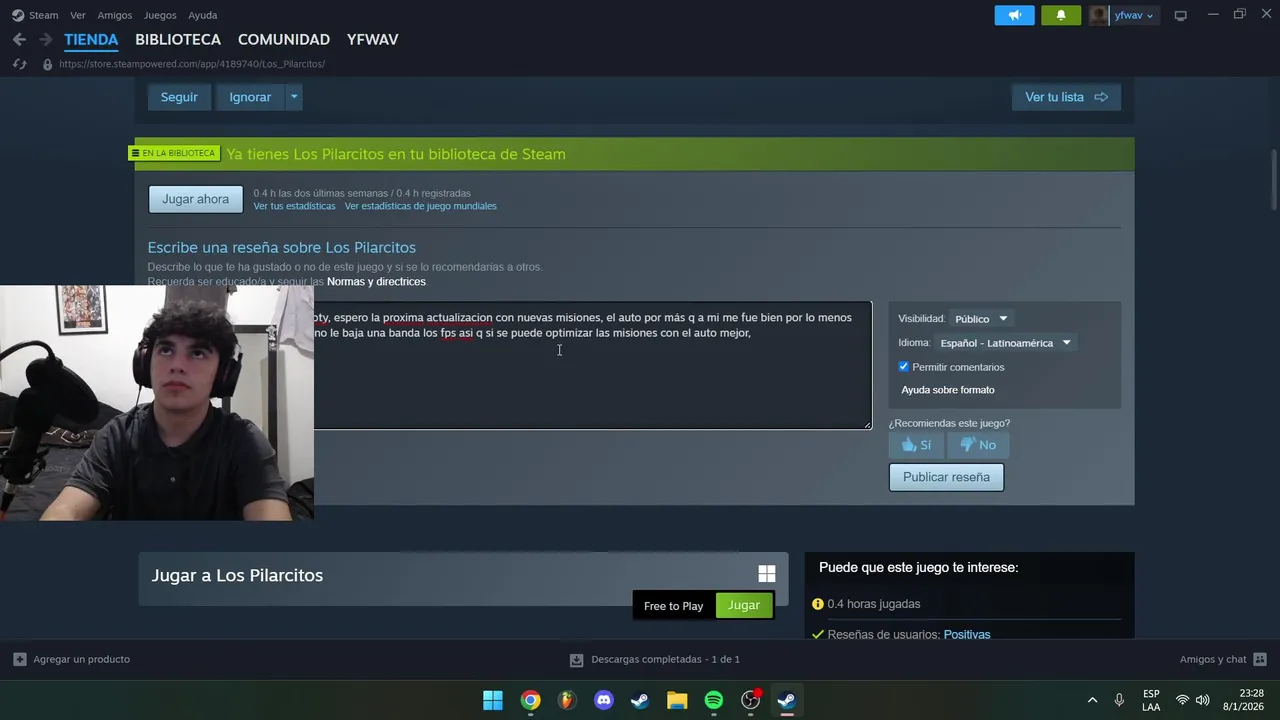
Task: Reload the store page
Action: pos(19,64)
